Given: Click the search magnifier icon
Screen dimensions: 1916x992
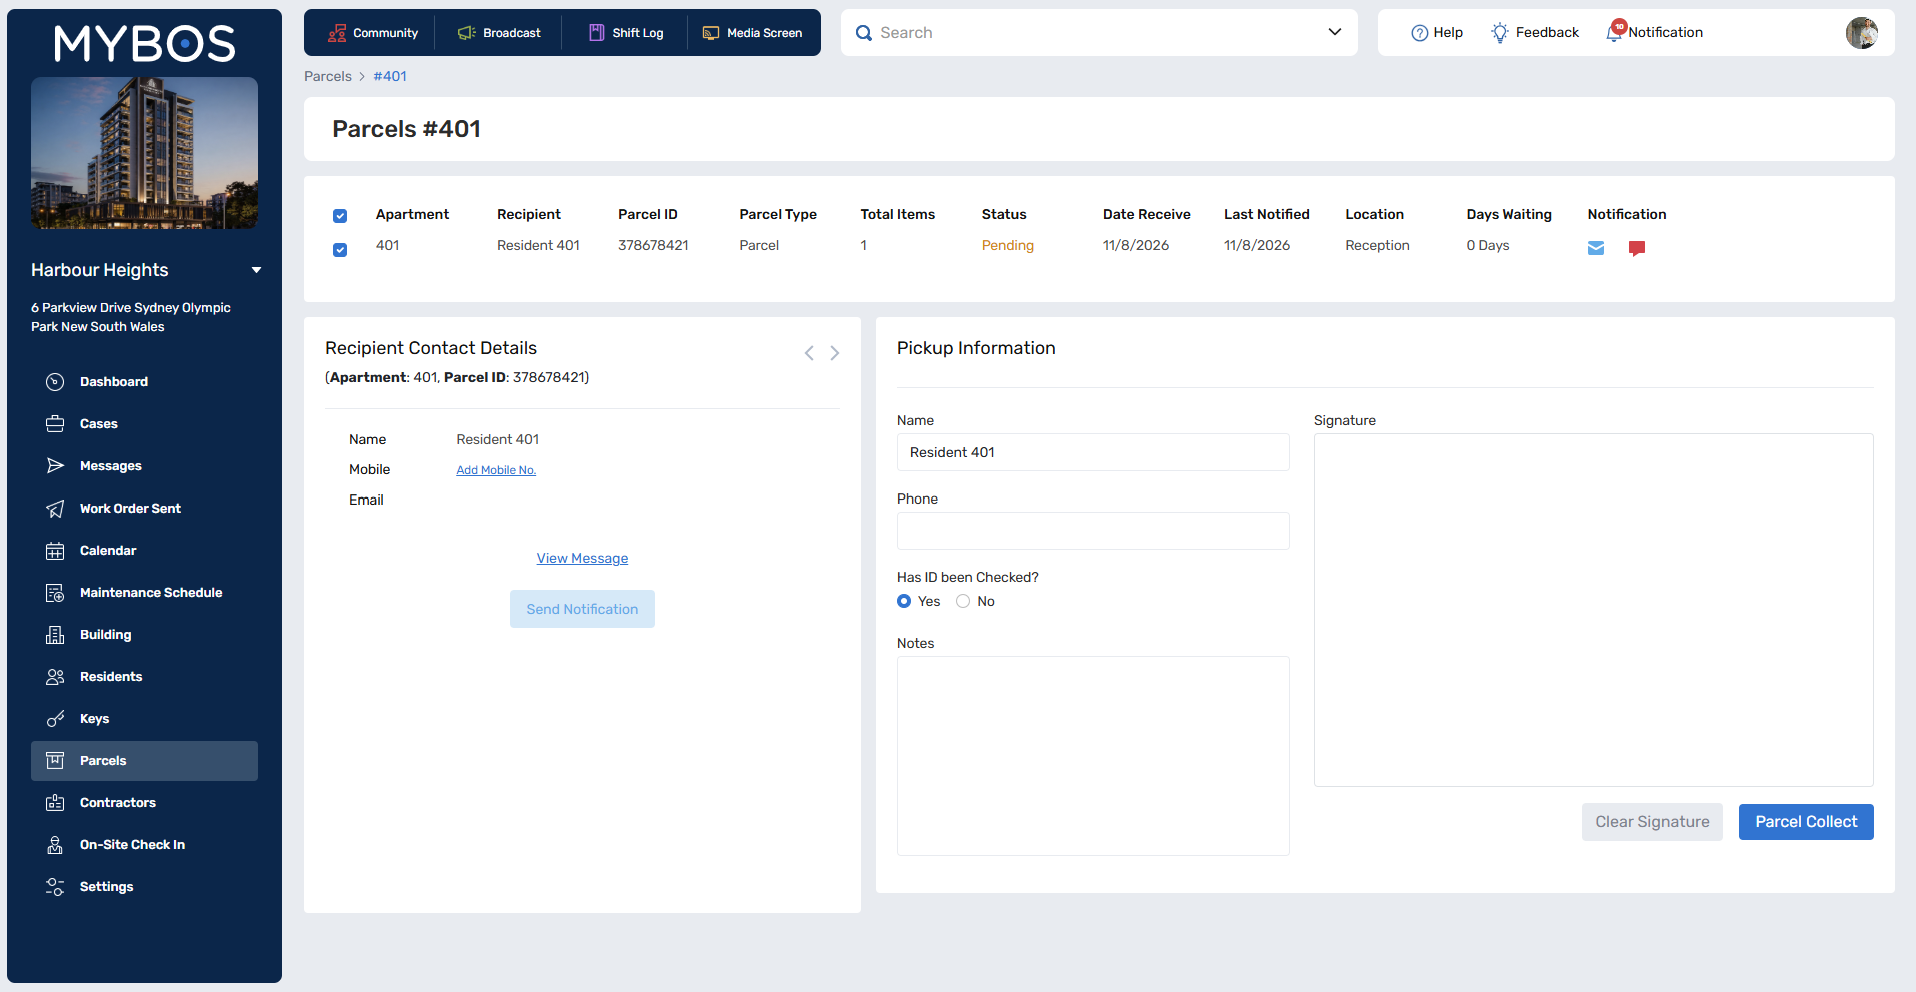Looking at the screenshot, I should coord(864,33).
